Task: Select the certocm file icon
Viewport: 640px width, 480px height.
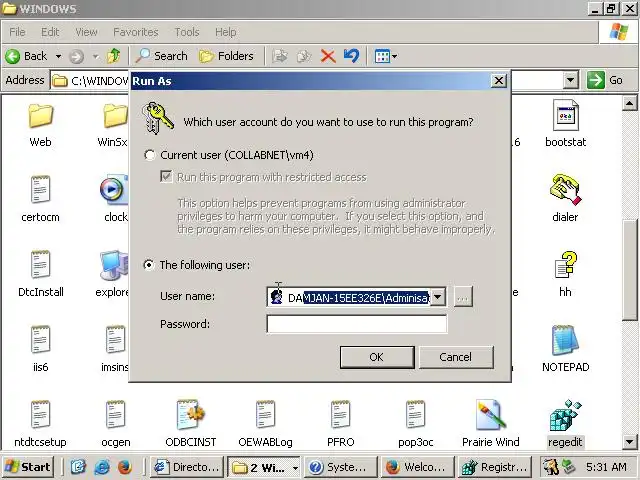Action: click(40, 190)
